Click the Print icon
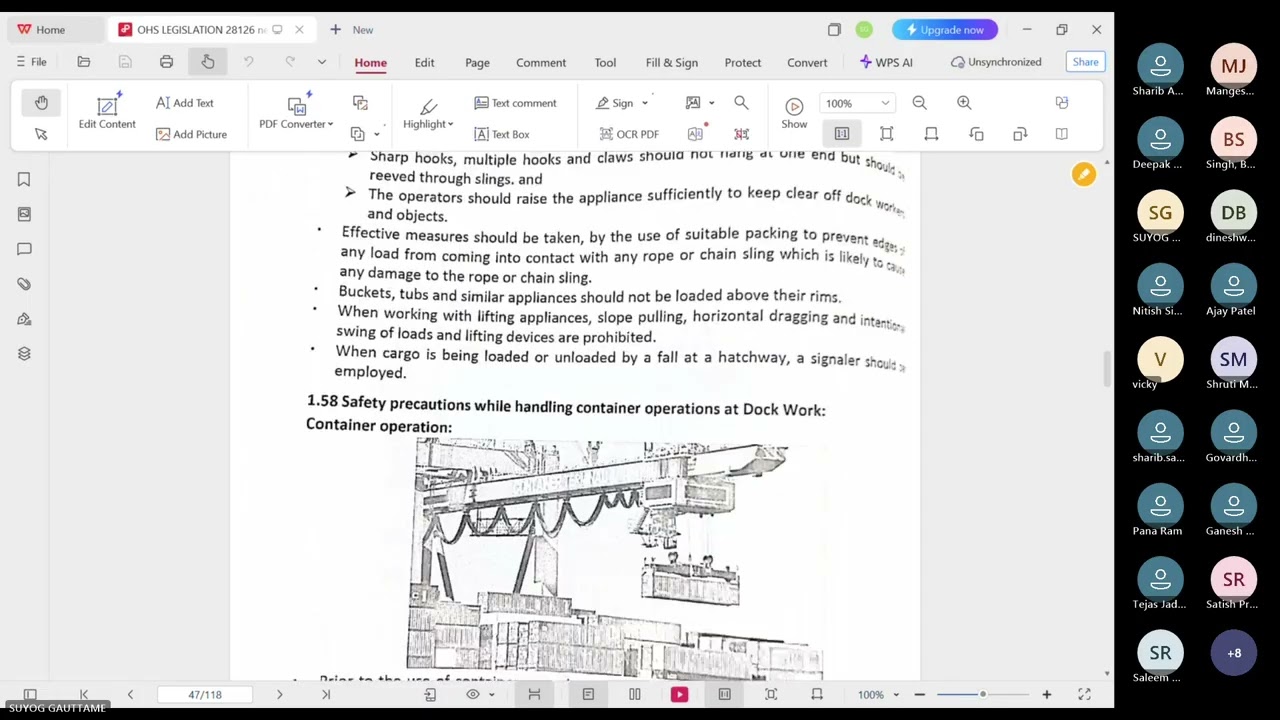The height and width of the screenshot is (720, 1280). pyautogui.click(x=166, y=62)
